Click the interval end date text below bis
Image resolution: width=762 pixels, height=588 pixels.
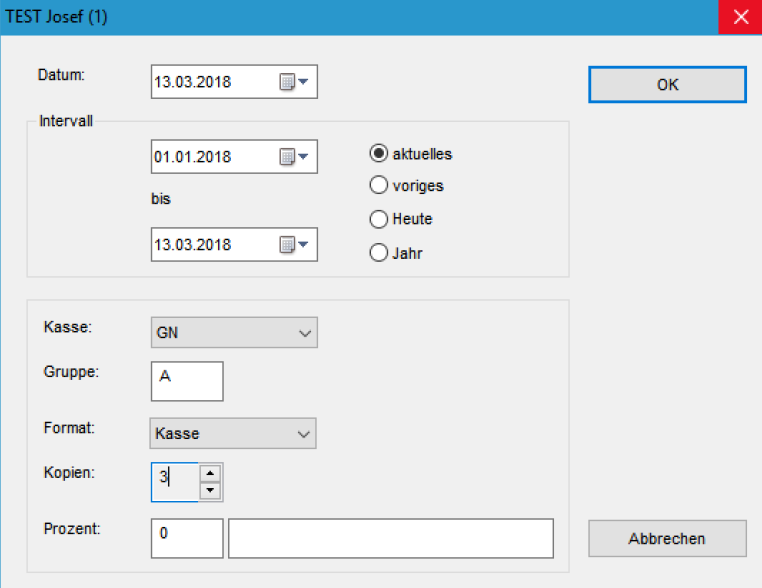pyautogui.click(x=192, y=244)
